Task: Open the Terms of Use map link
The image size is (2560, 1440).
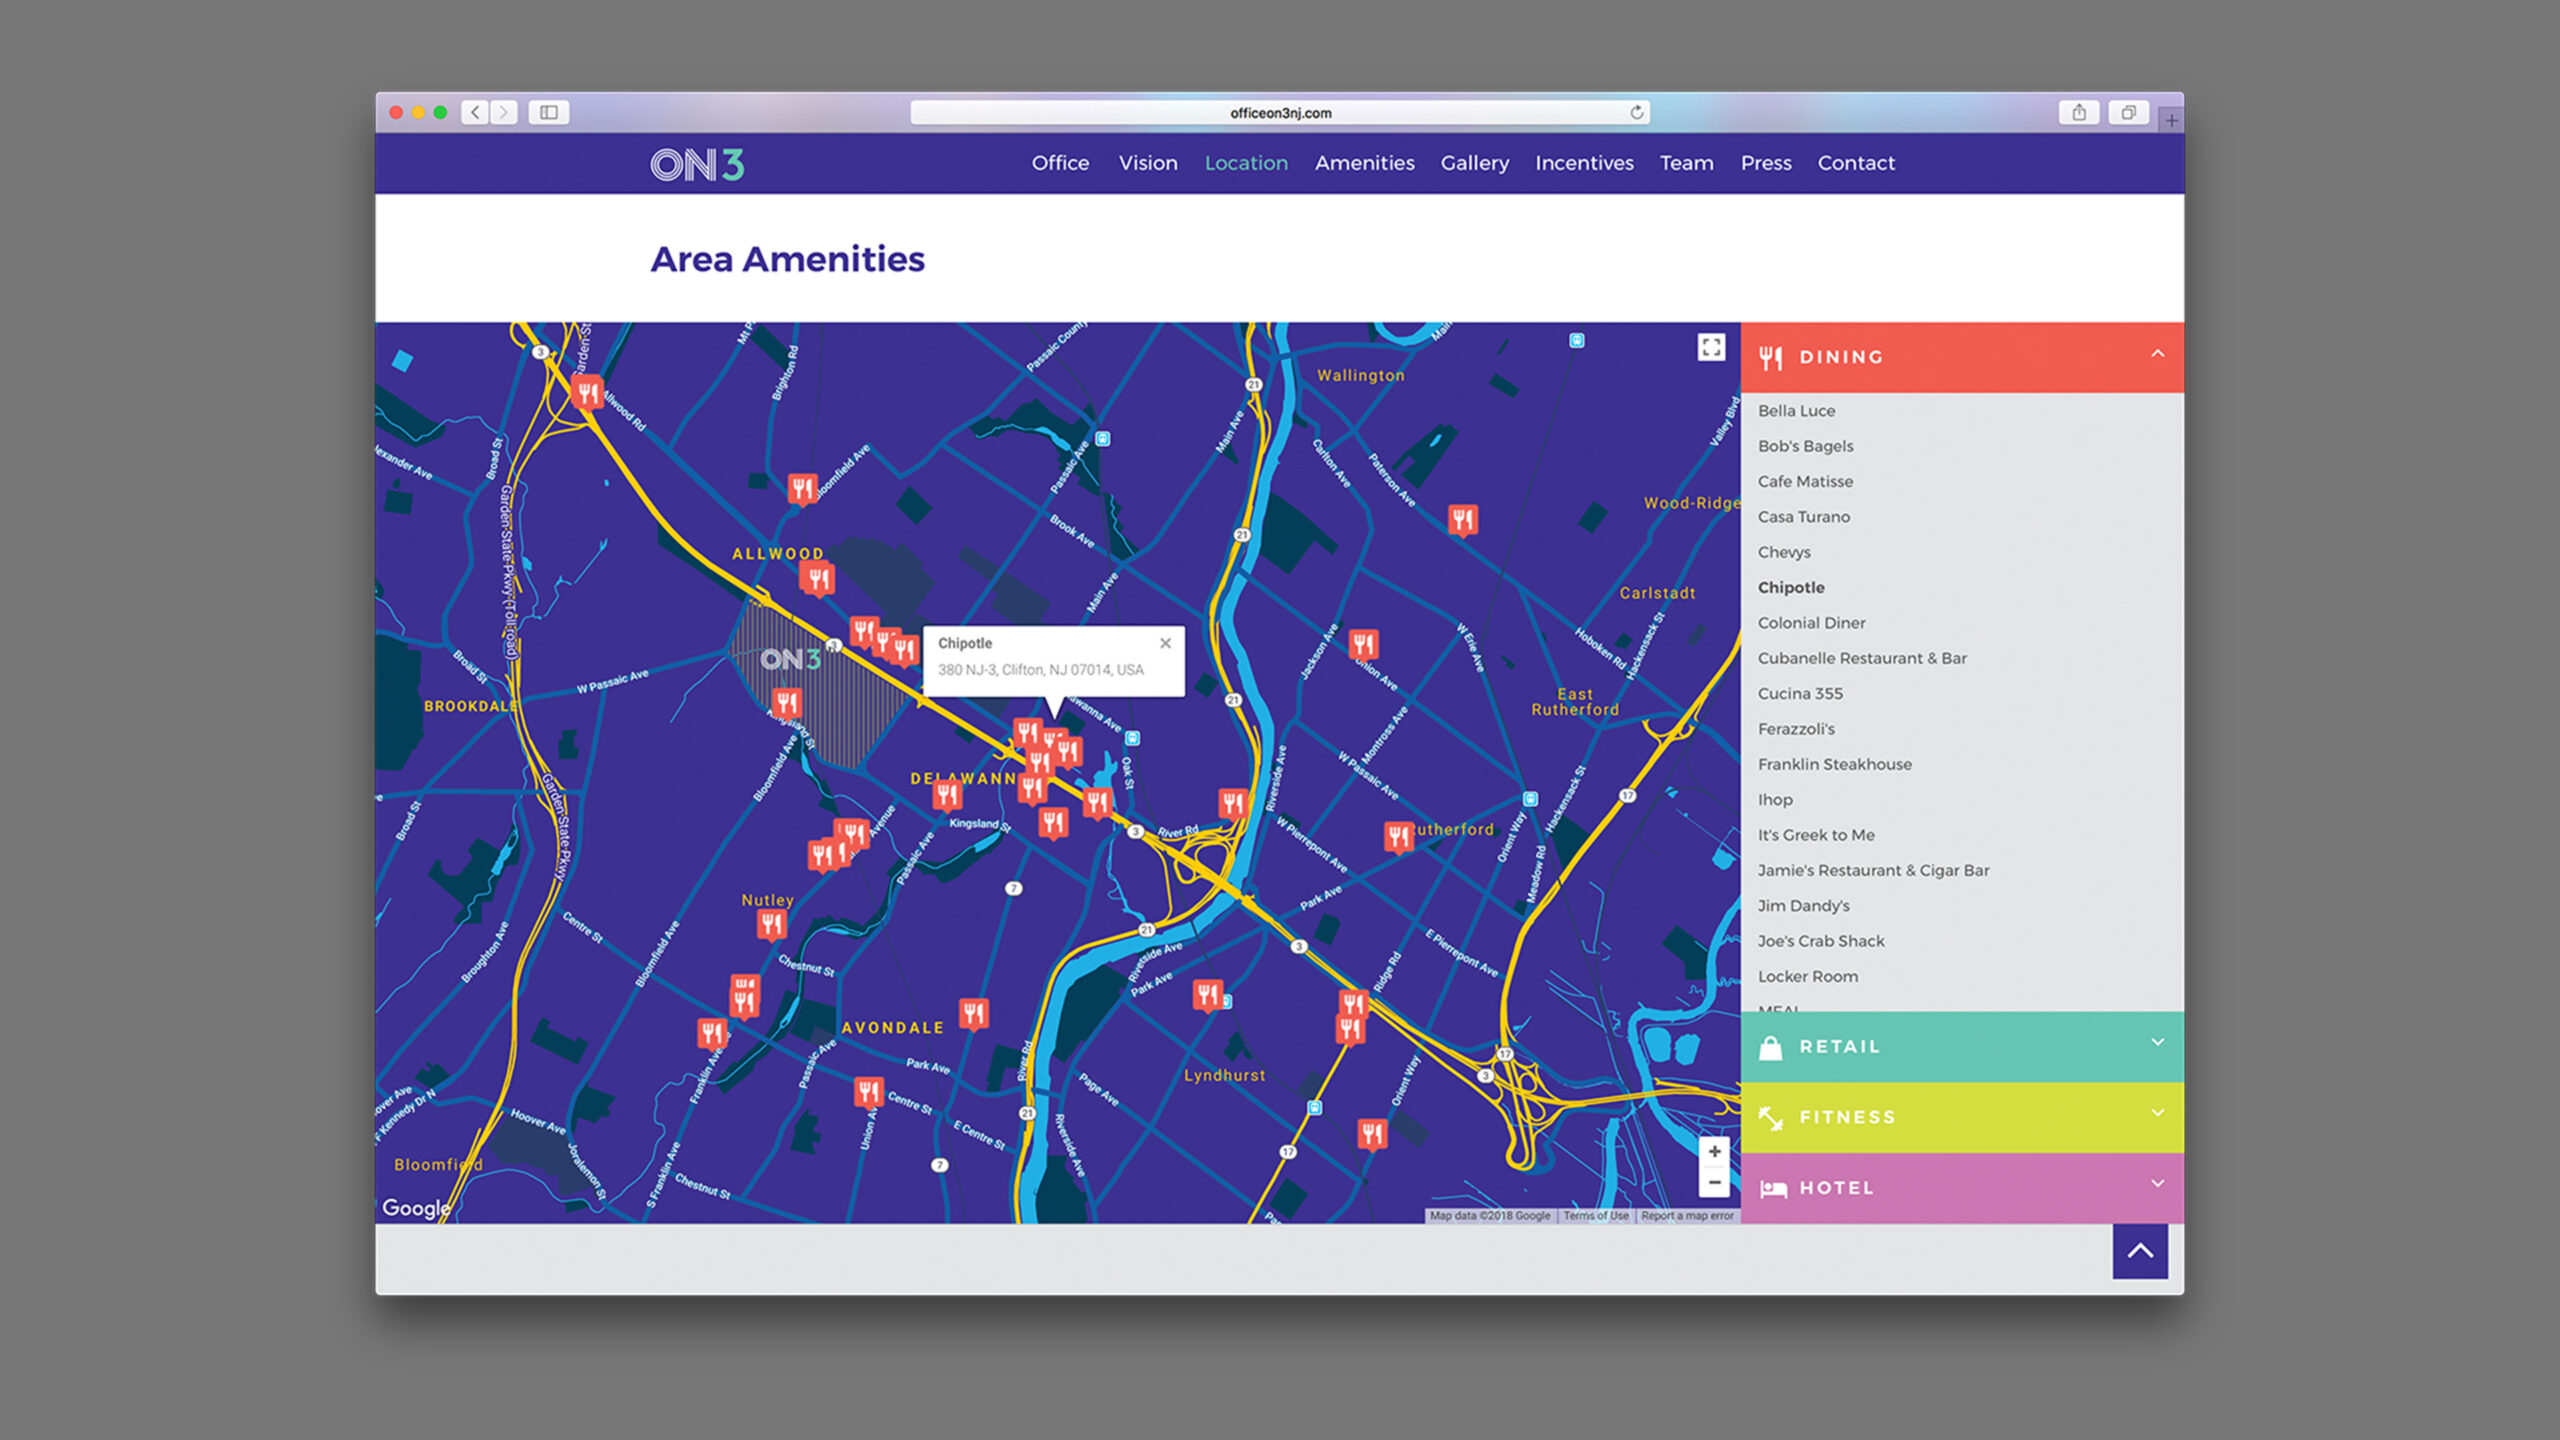Action: tap(1595, 1216)
